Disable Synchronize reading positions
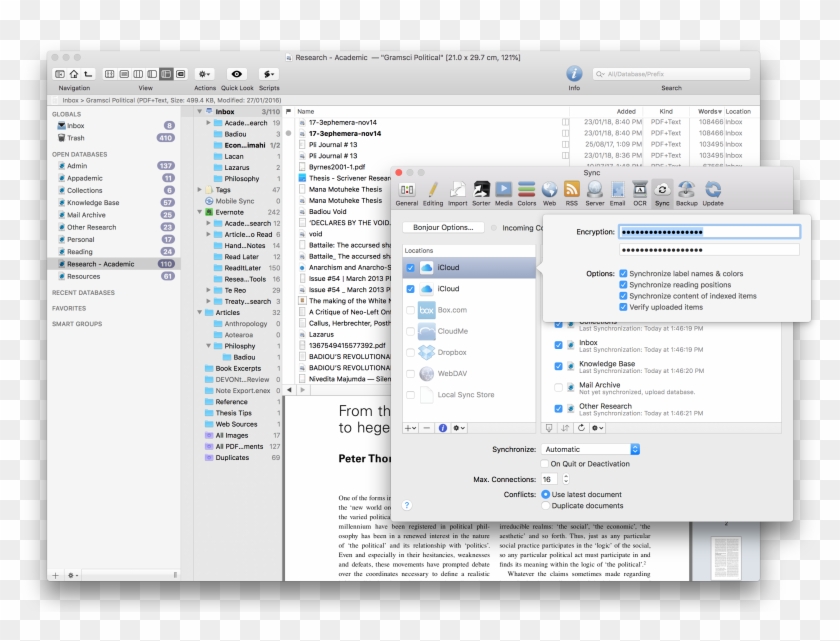 [x=623, y=284]
